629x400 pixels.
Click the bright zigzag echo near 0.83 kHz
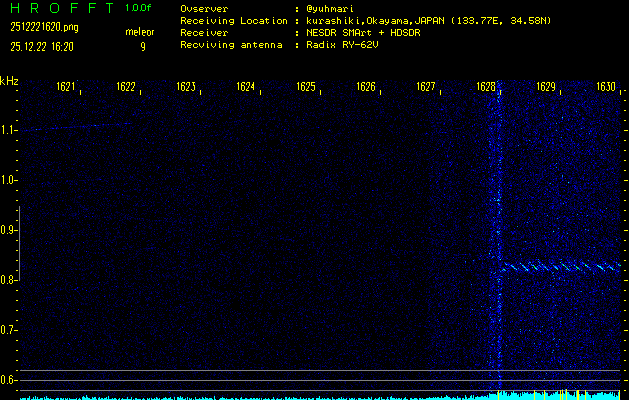[x=562, y=267]
